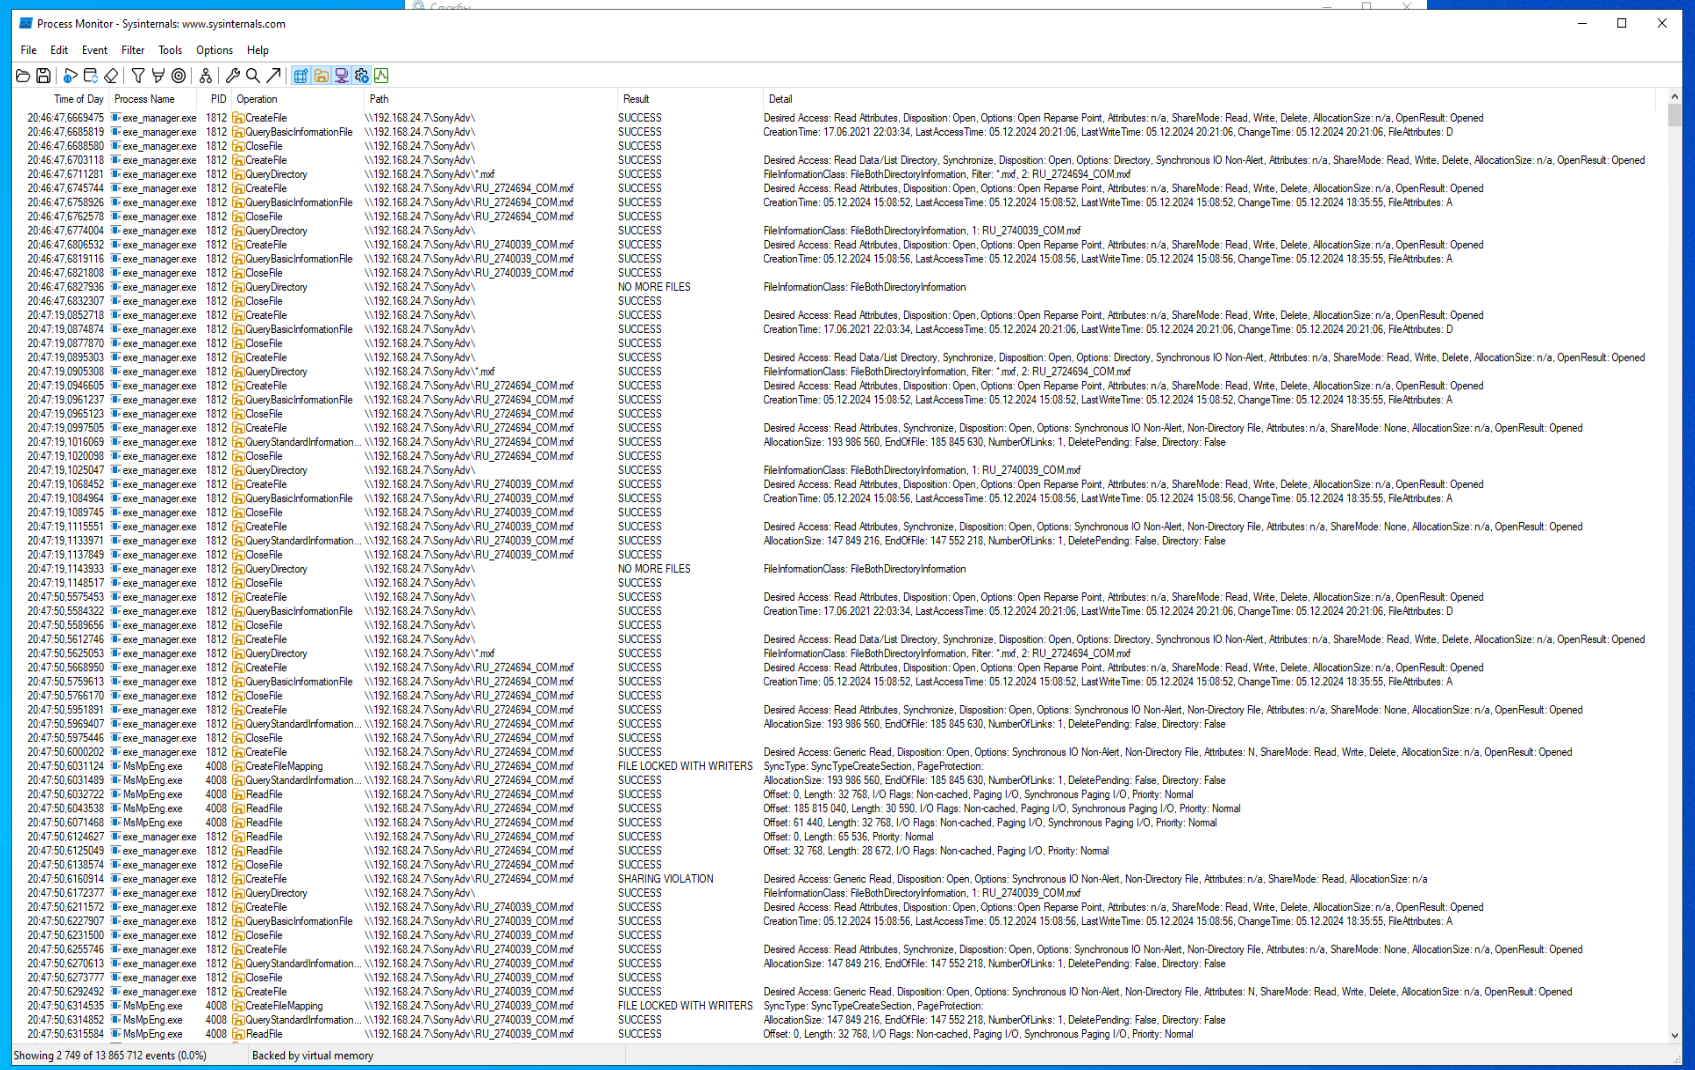This screenshot has height=1070, width=1695.
Task: Open the Help menu
Action: tap(258, 50)
